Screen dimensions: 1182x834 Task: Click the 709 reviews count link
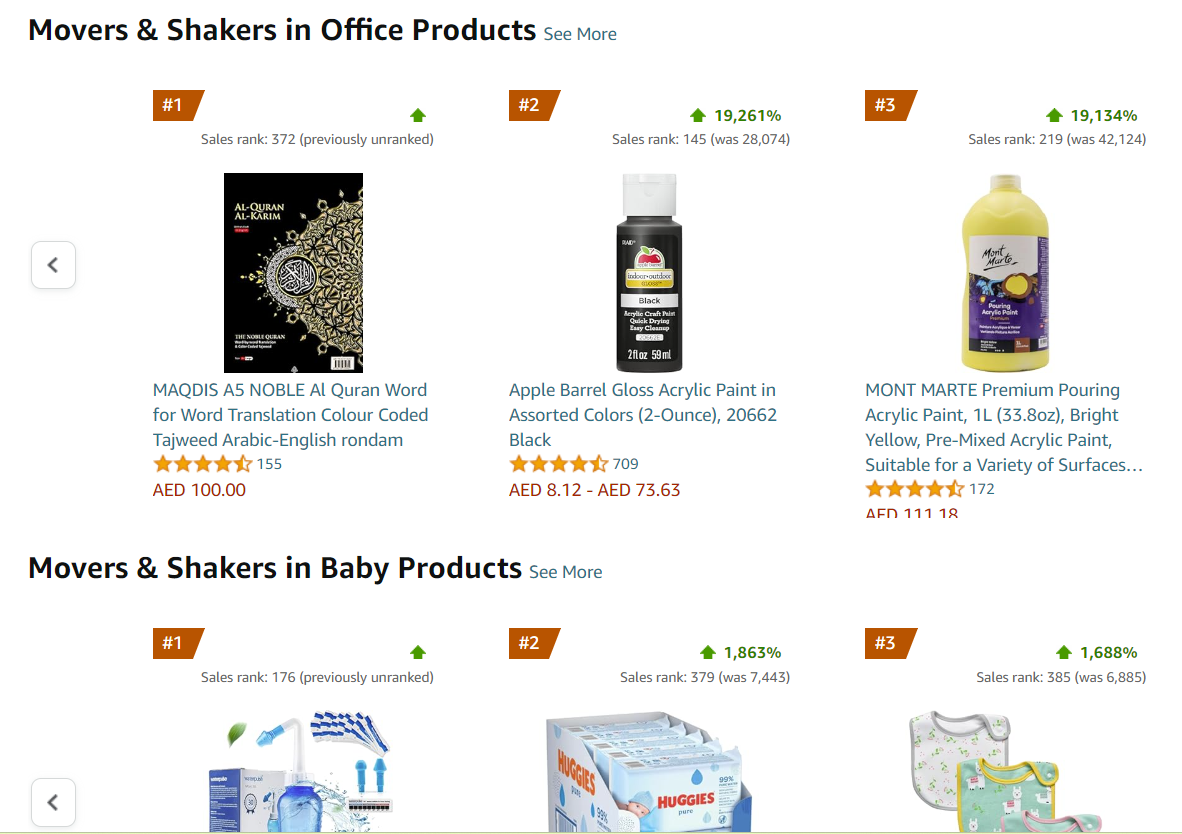click(626, 464)
